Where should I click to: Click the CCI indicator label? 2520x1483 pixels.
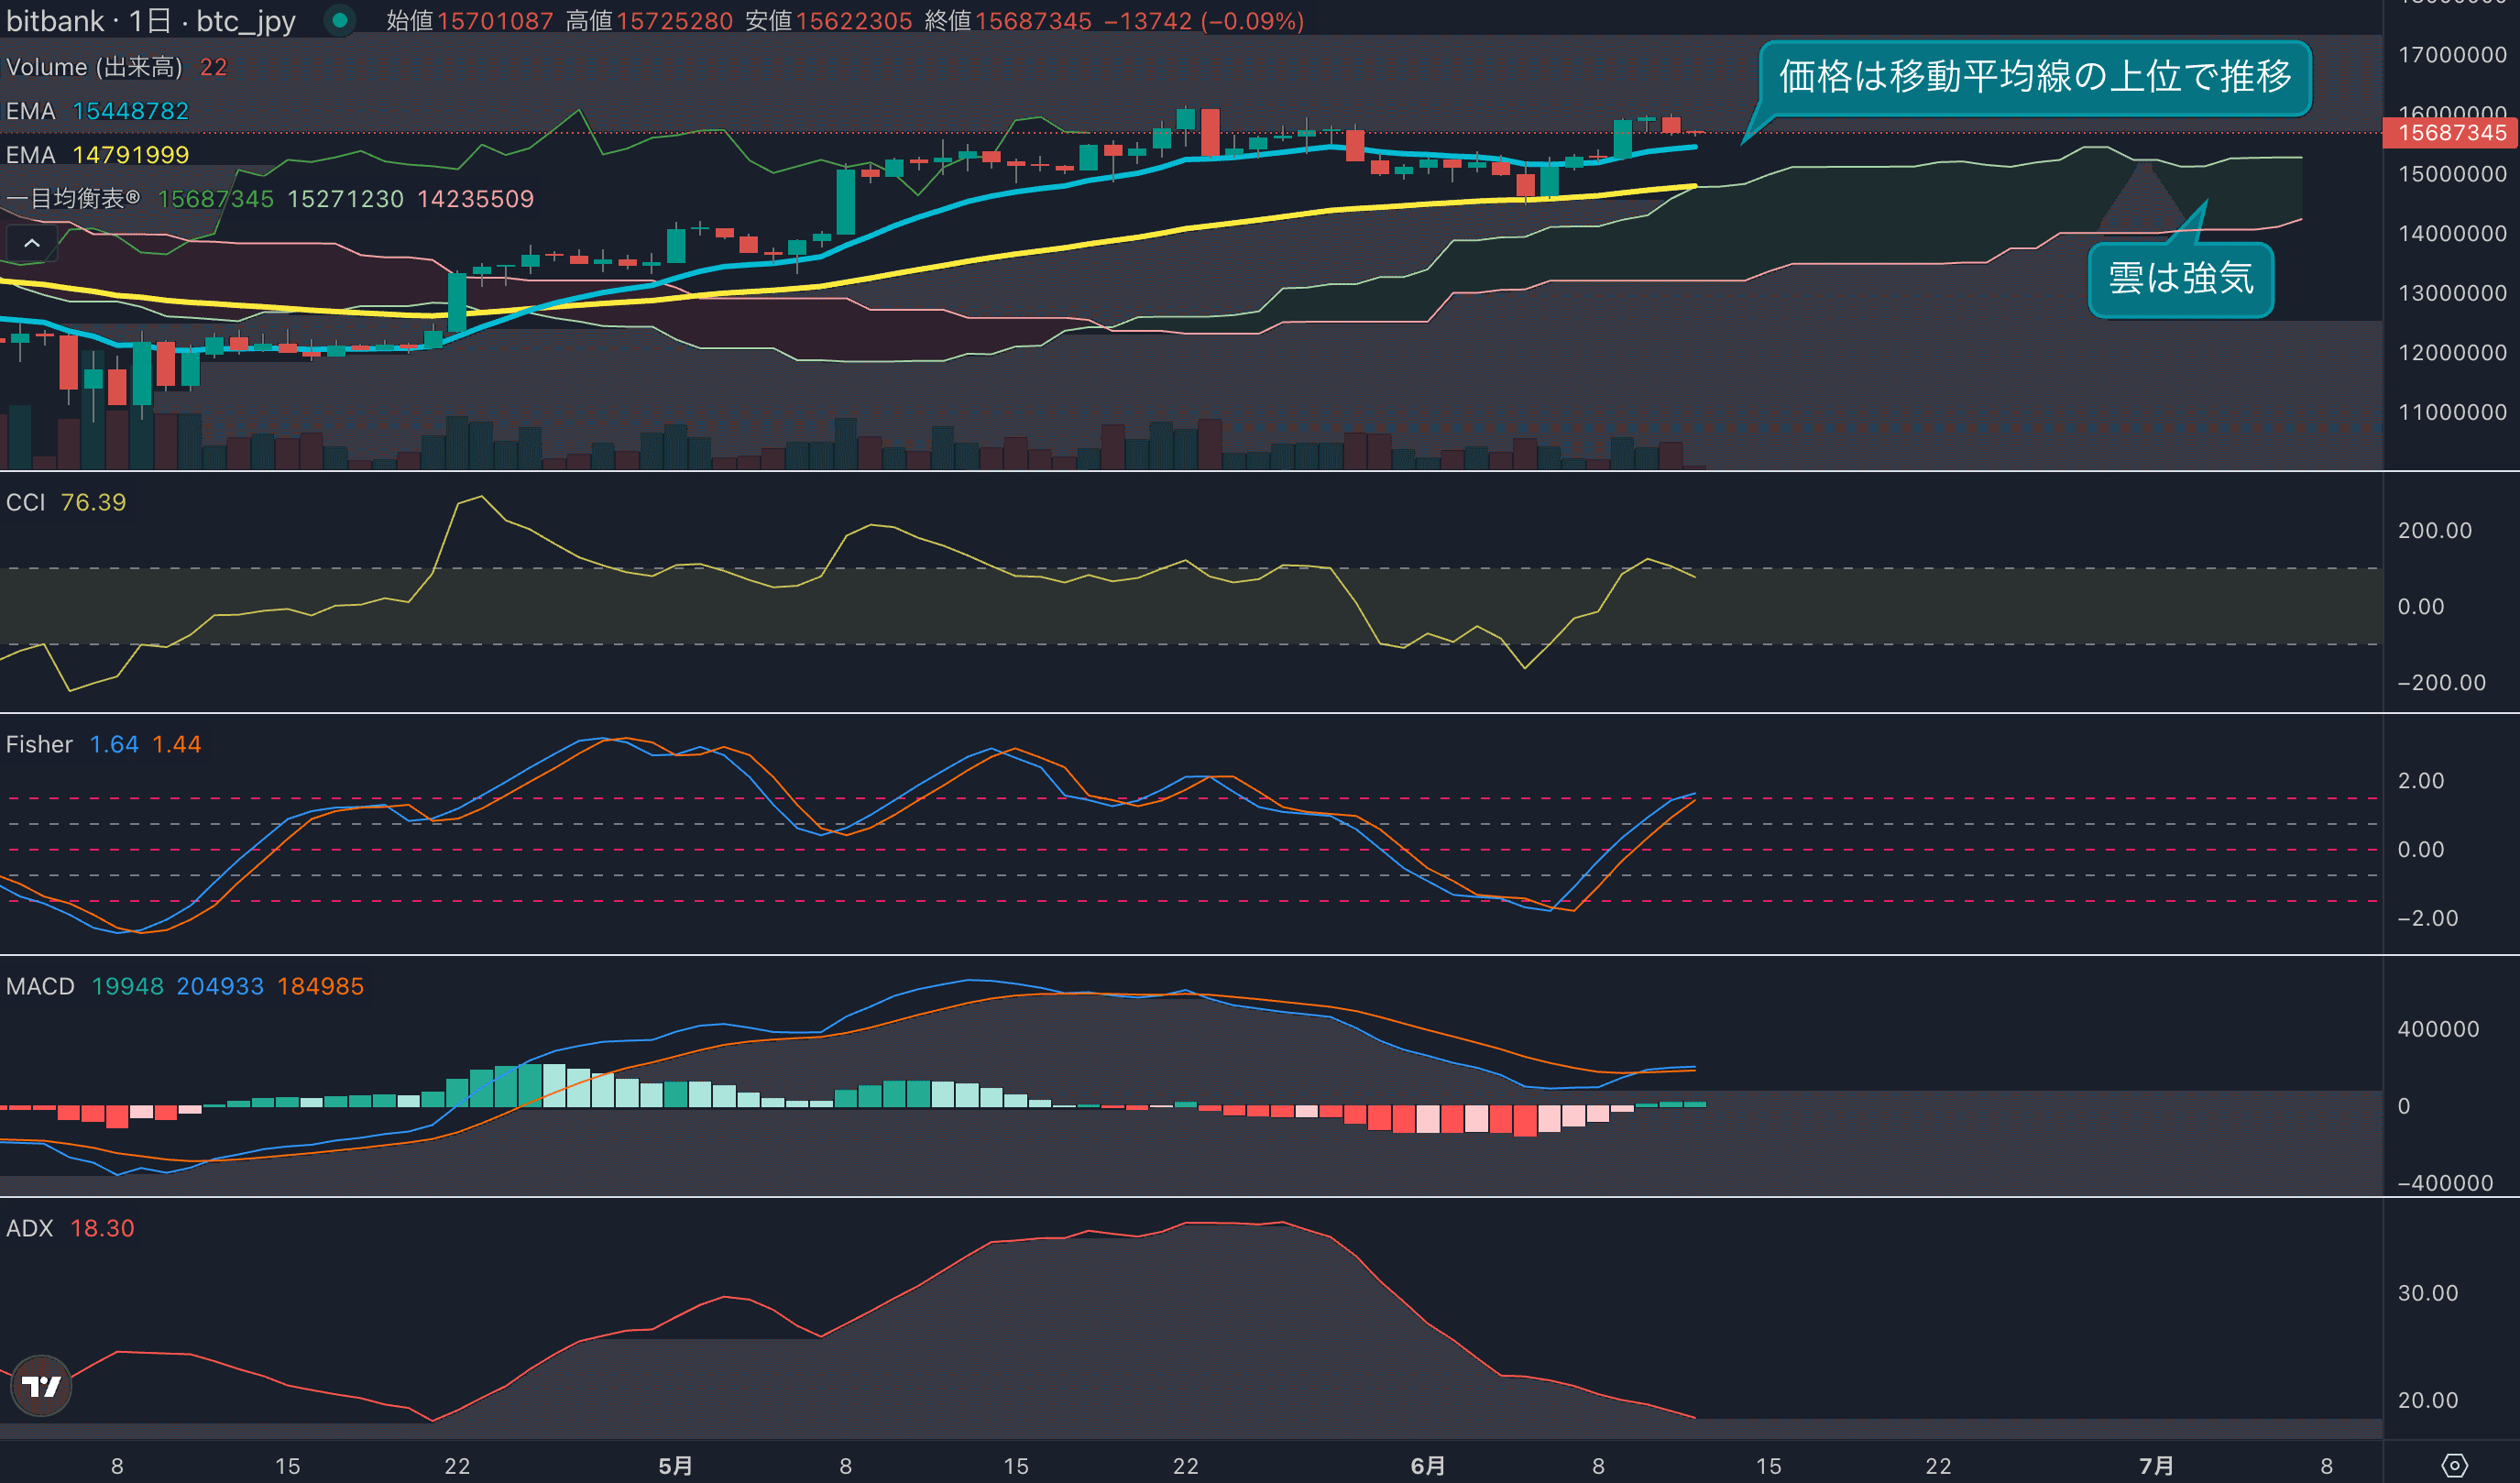26,502
